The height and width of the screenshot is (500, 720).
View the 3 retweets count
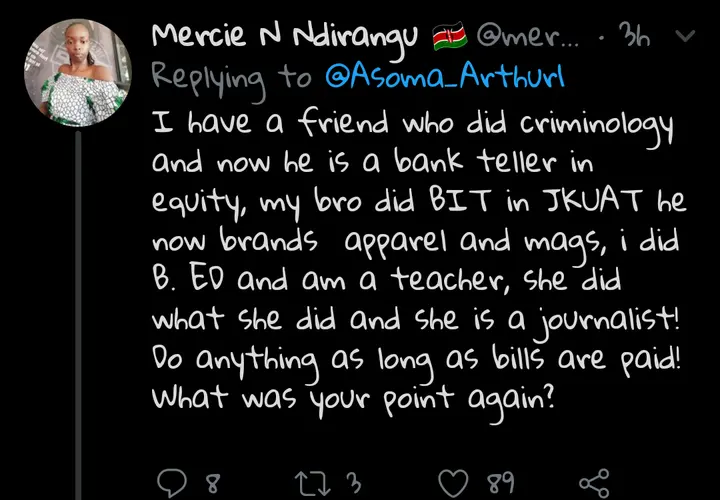click(353, 483)
